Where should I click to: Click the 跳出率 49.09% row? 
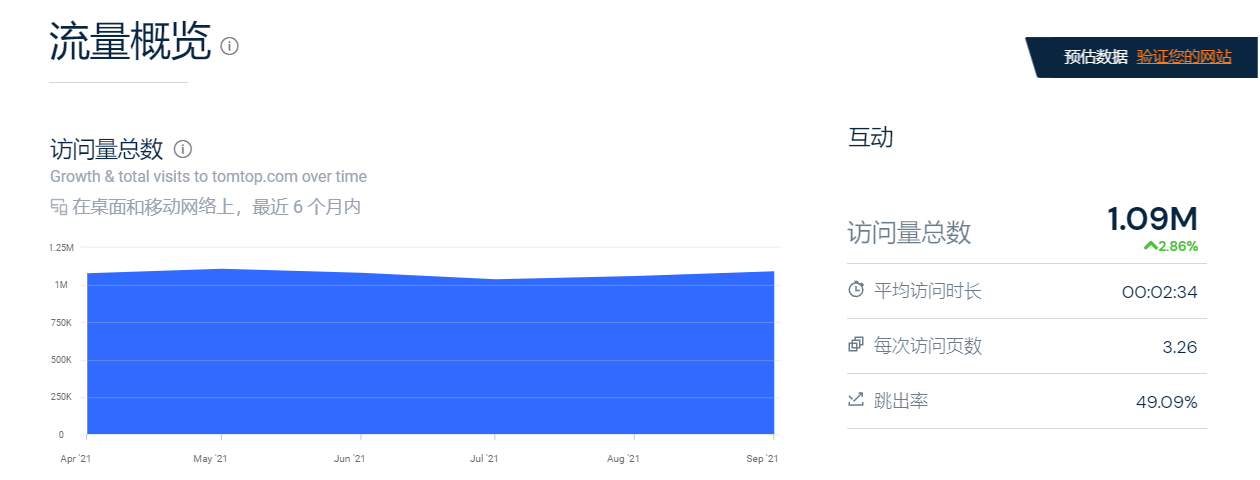click(1026, 401)
